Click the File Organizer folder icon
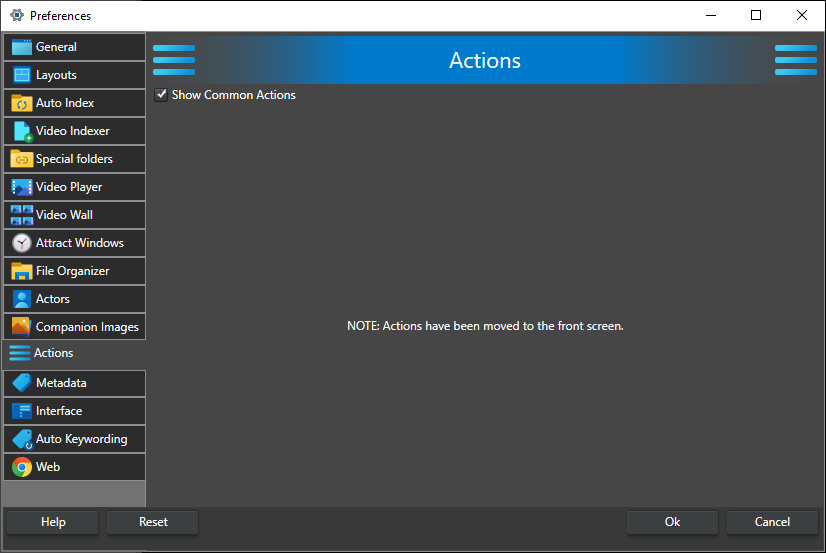826x553 pixels. 21,271
